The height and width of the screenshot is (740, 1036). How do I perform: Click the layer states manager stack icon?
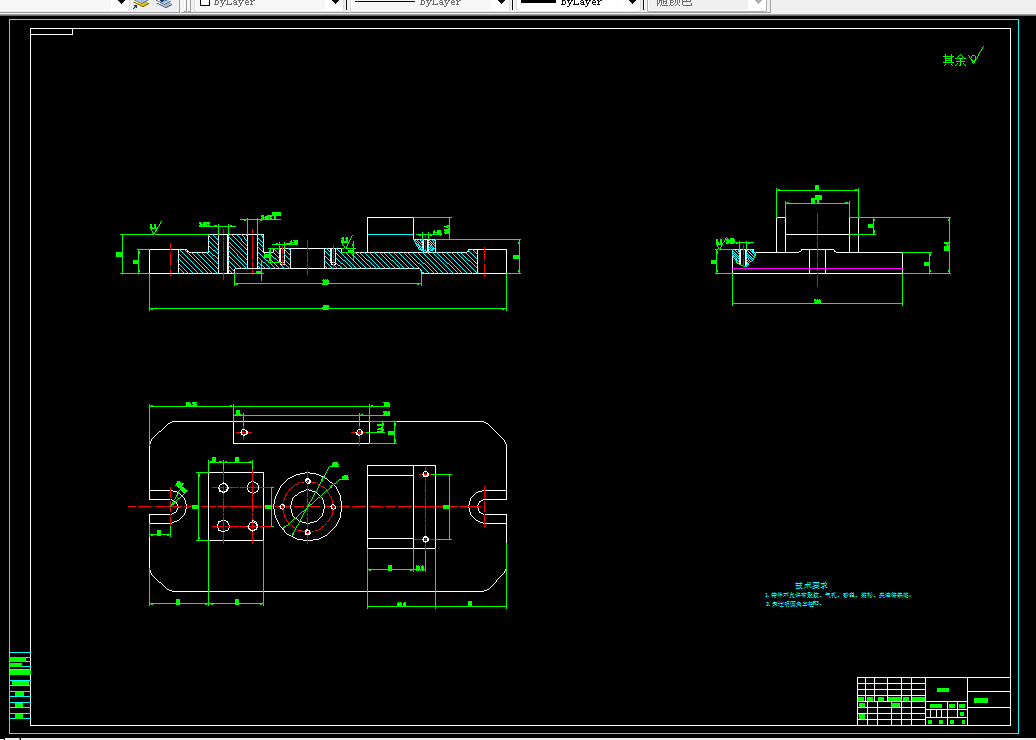[164, 3]
